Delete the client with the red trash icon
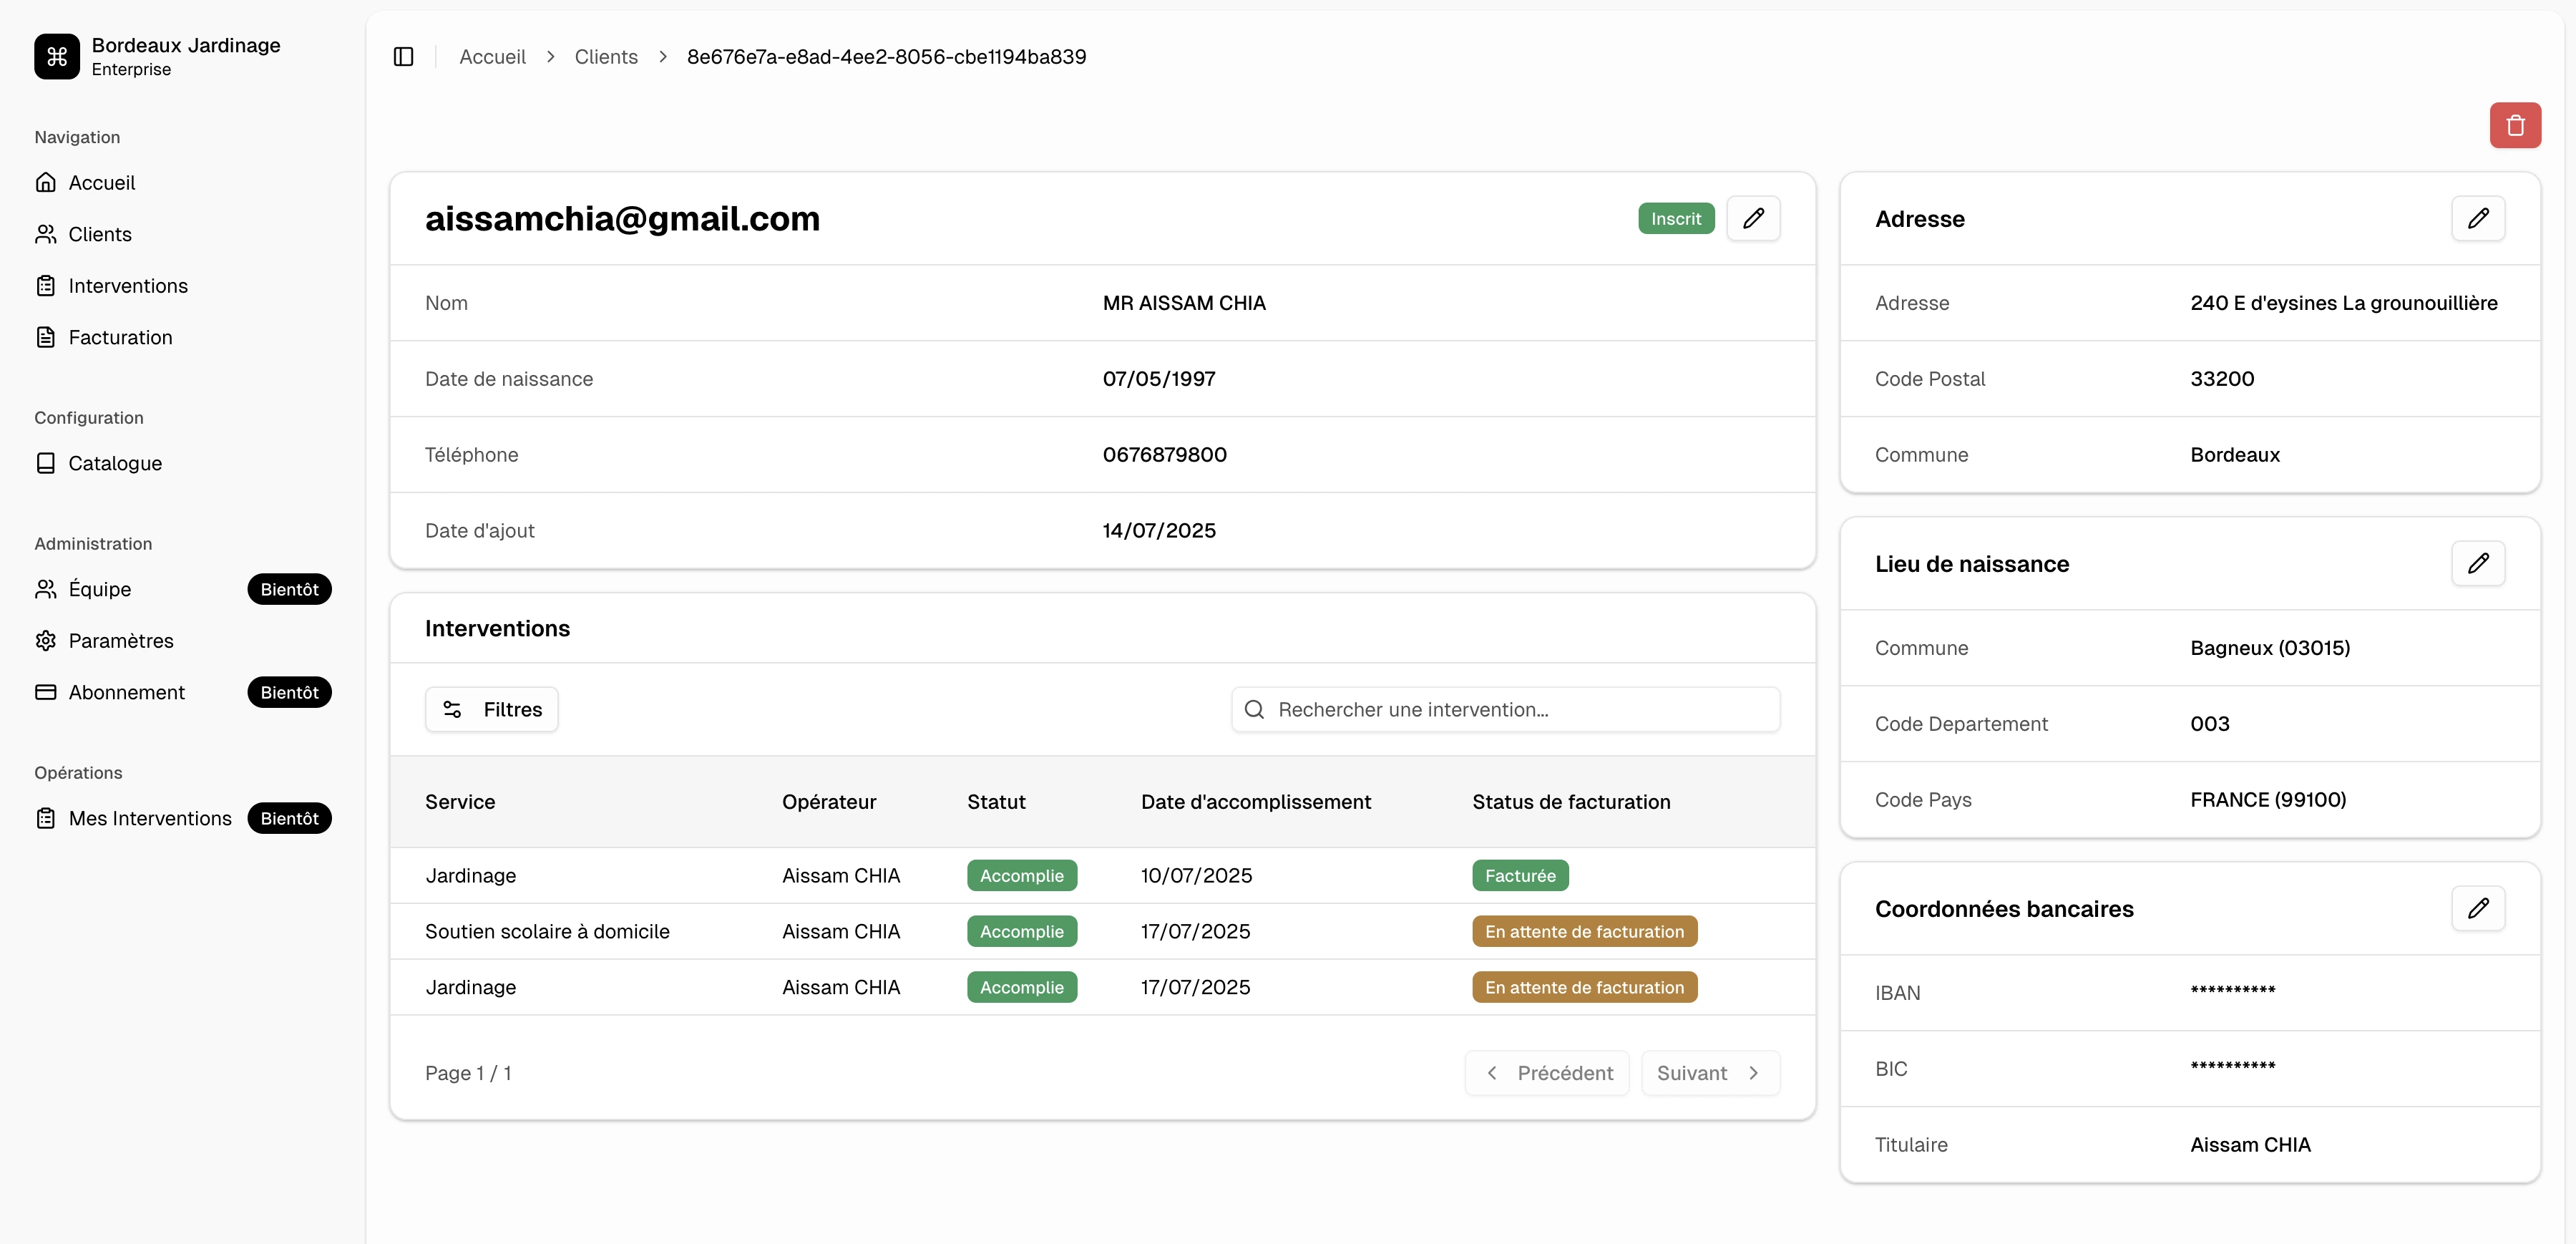The width and height of the screenshot is (2576, 1244). [x=2516, y=124]
